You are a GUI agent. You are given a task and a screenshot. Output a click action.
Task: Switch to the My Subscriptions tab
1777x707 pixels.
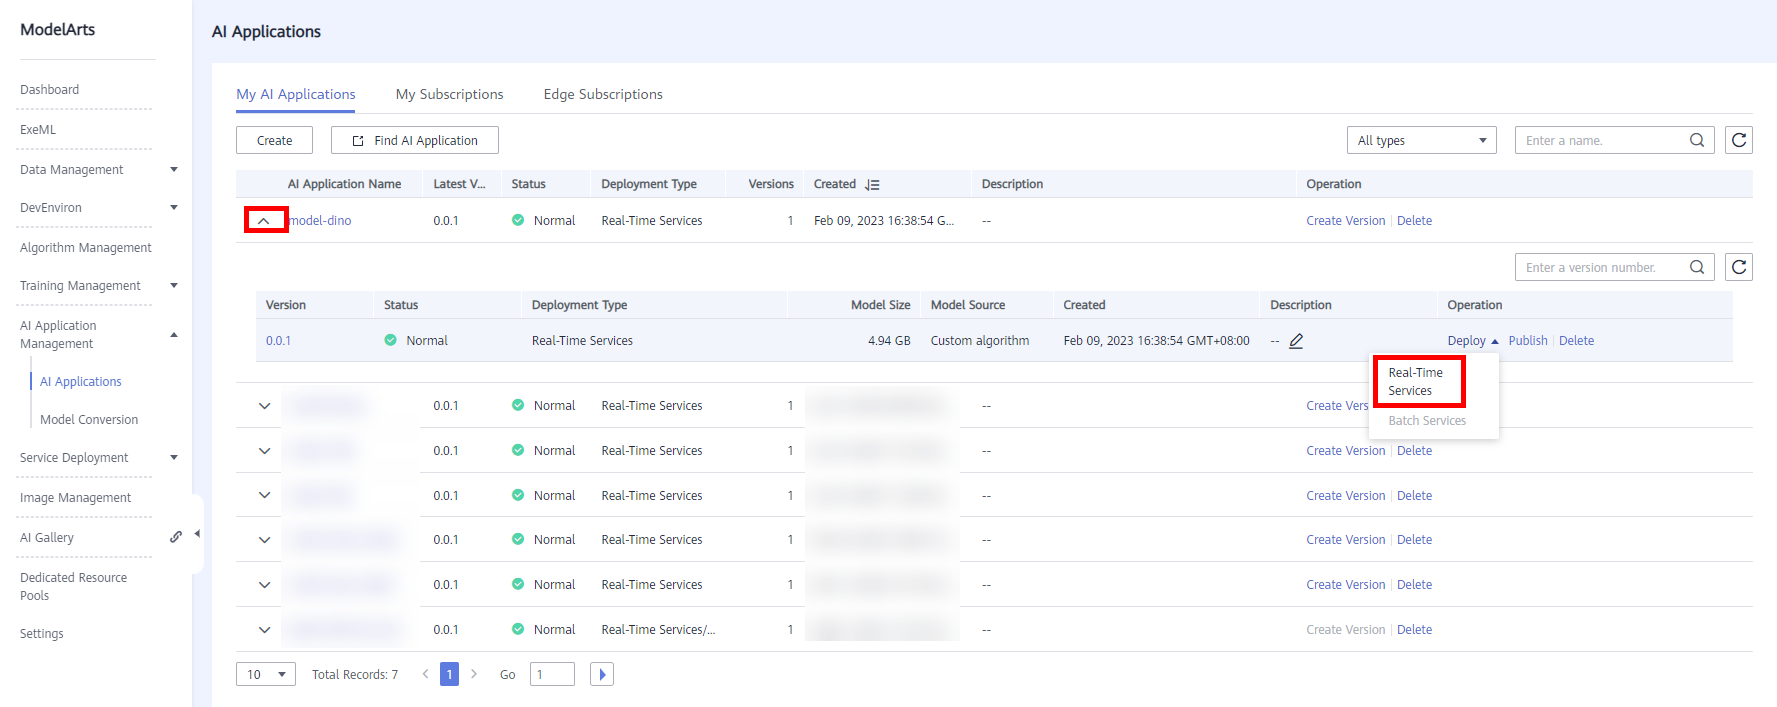pos(449,94)
